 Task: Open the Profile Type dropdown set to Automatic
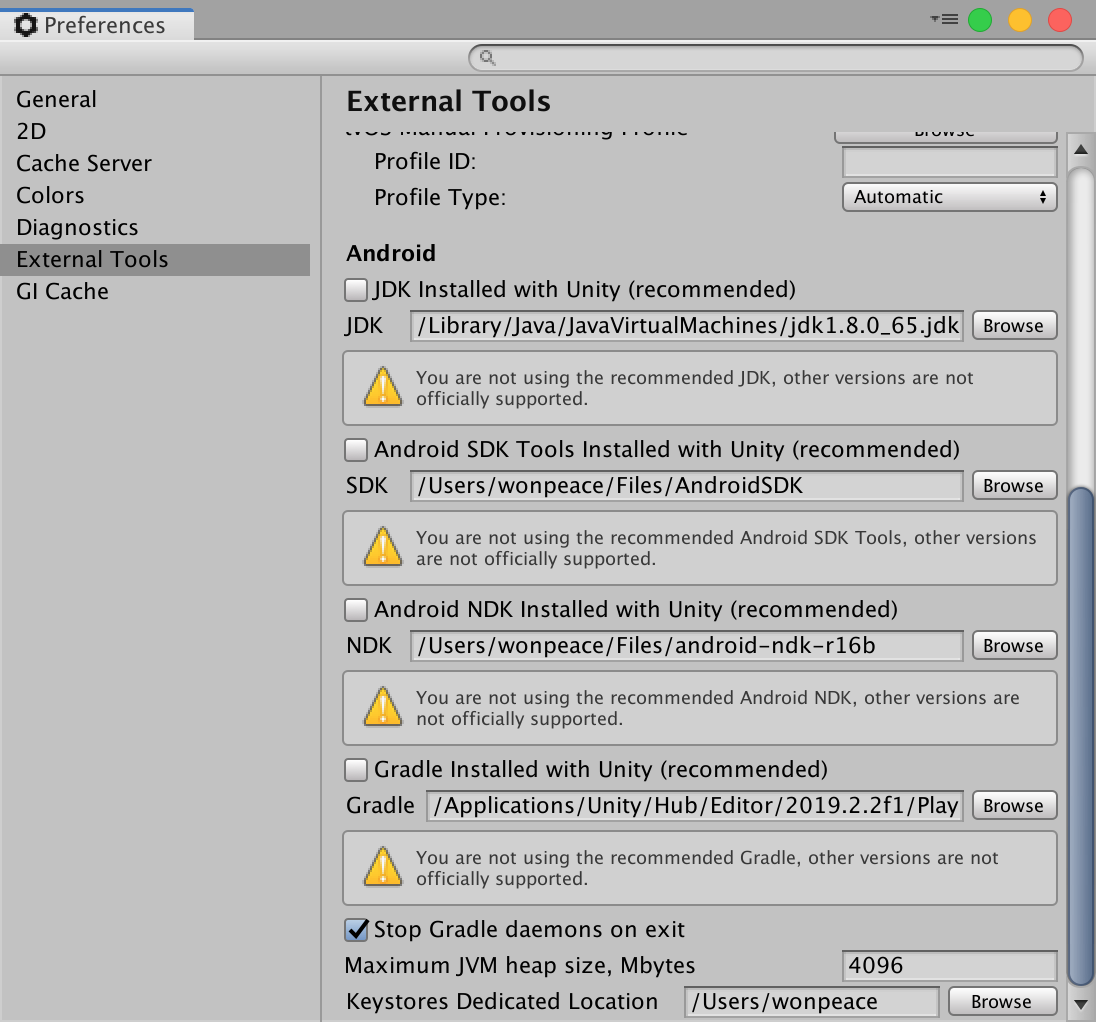point(948,197)
